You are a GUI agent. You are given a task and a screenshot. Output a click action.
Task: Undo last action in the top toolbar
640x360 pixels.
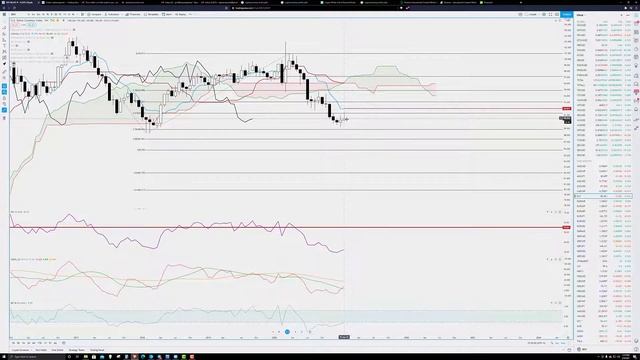(190, 14)
